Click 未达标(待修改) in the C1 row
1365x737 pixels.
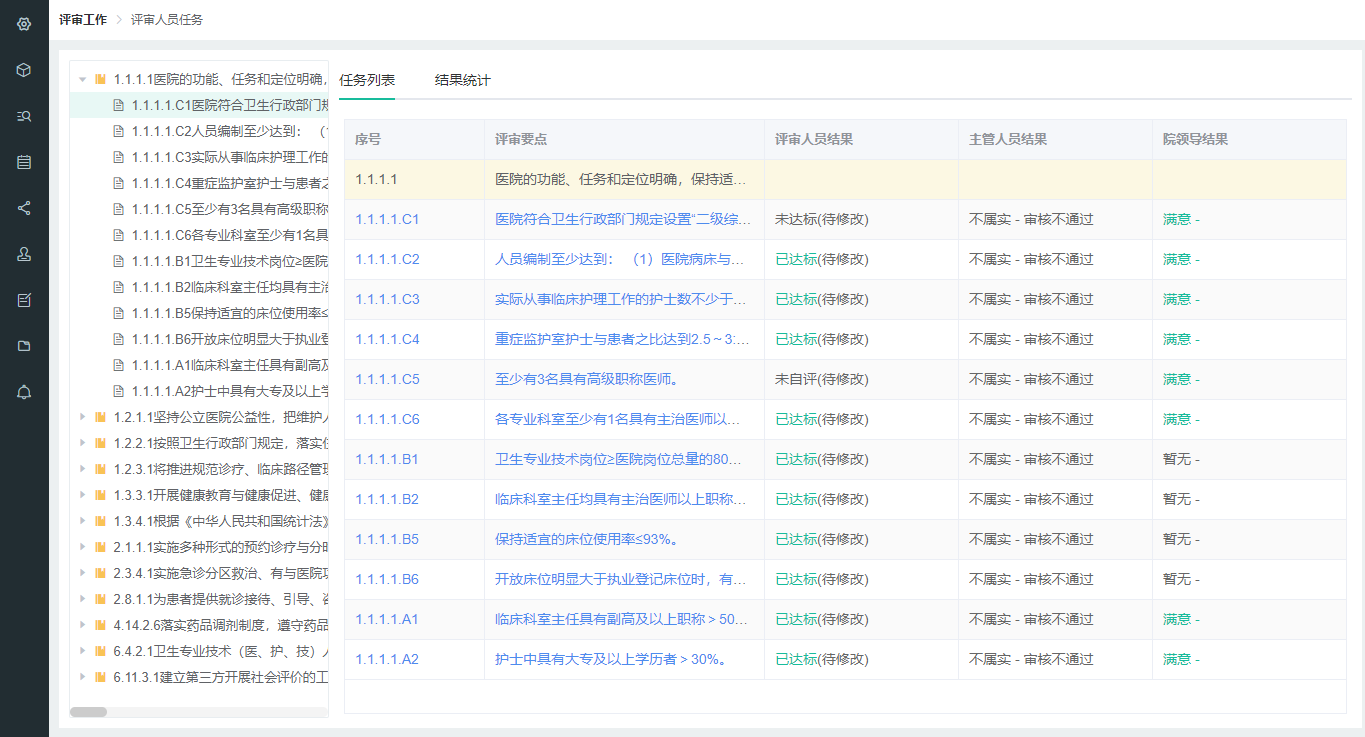pos(822,219)
